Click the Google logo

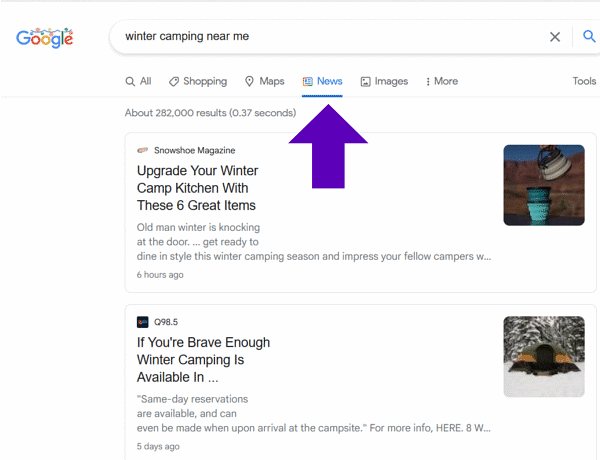pos(45,38)
